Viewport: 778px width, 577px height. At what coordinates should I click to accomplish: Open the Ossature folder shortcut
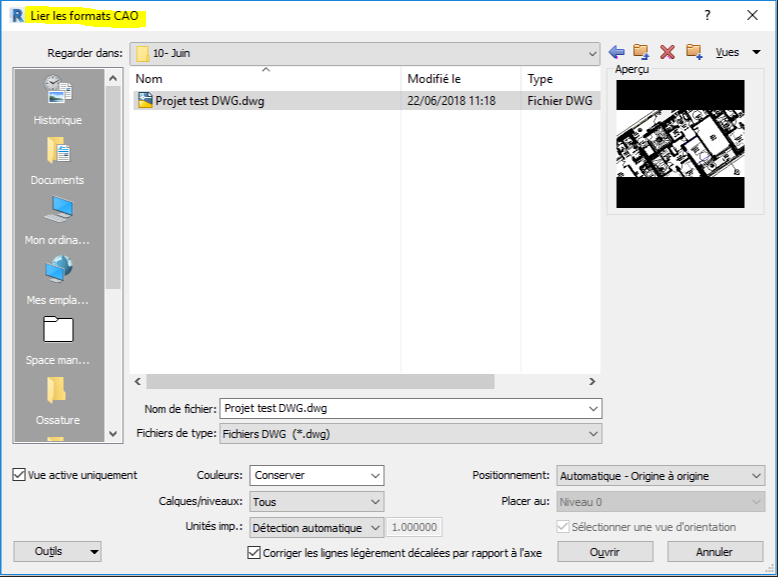[x=57, y=400]
